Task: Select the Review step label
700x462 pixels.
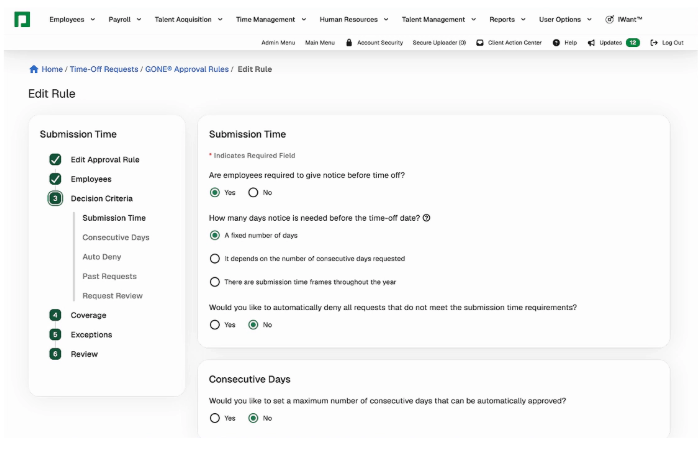Action: tap(84, 354)
